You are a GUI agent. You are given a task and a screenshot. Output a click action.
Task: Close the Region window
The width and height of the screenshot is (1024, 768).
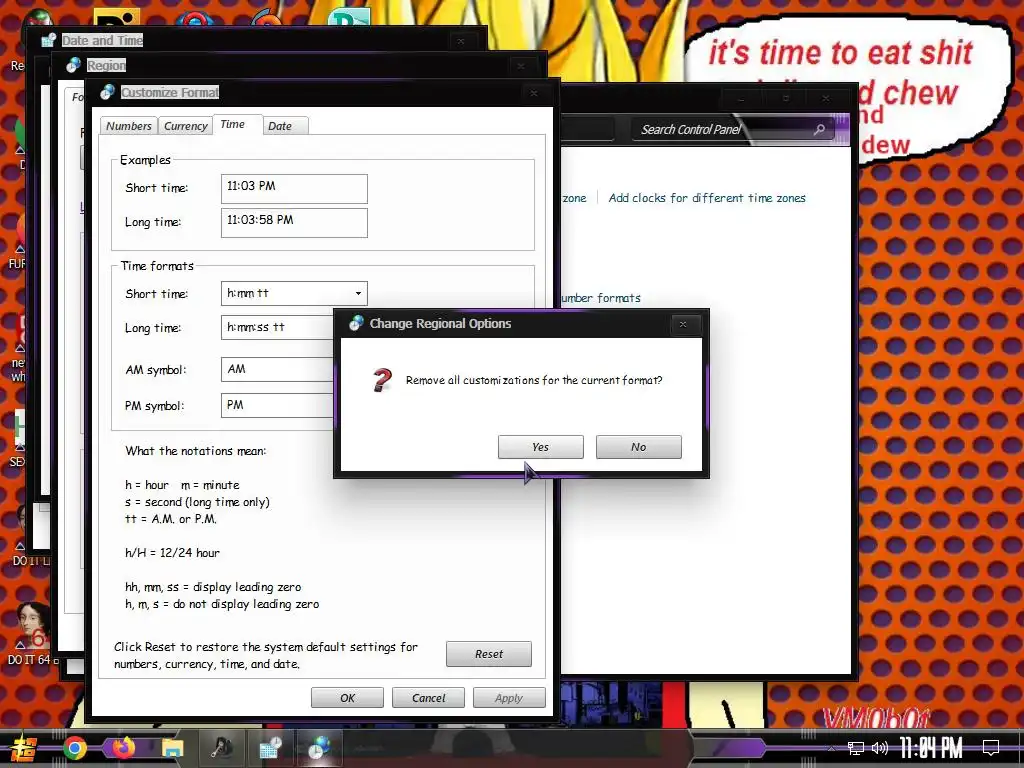pyautogui.click(x=520, y=66)
